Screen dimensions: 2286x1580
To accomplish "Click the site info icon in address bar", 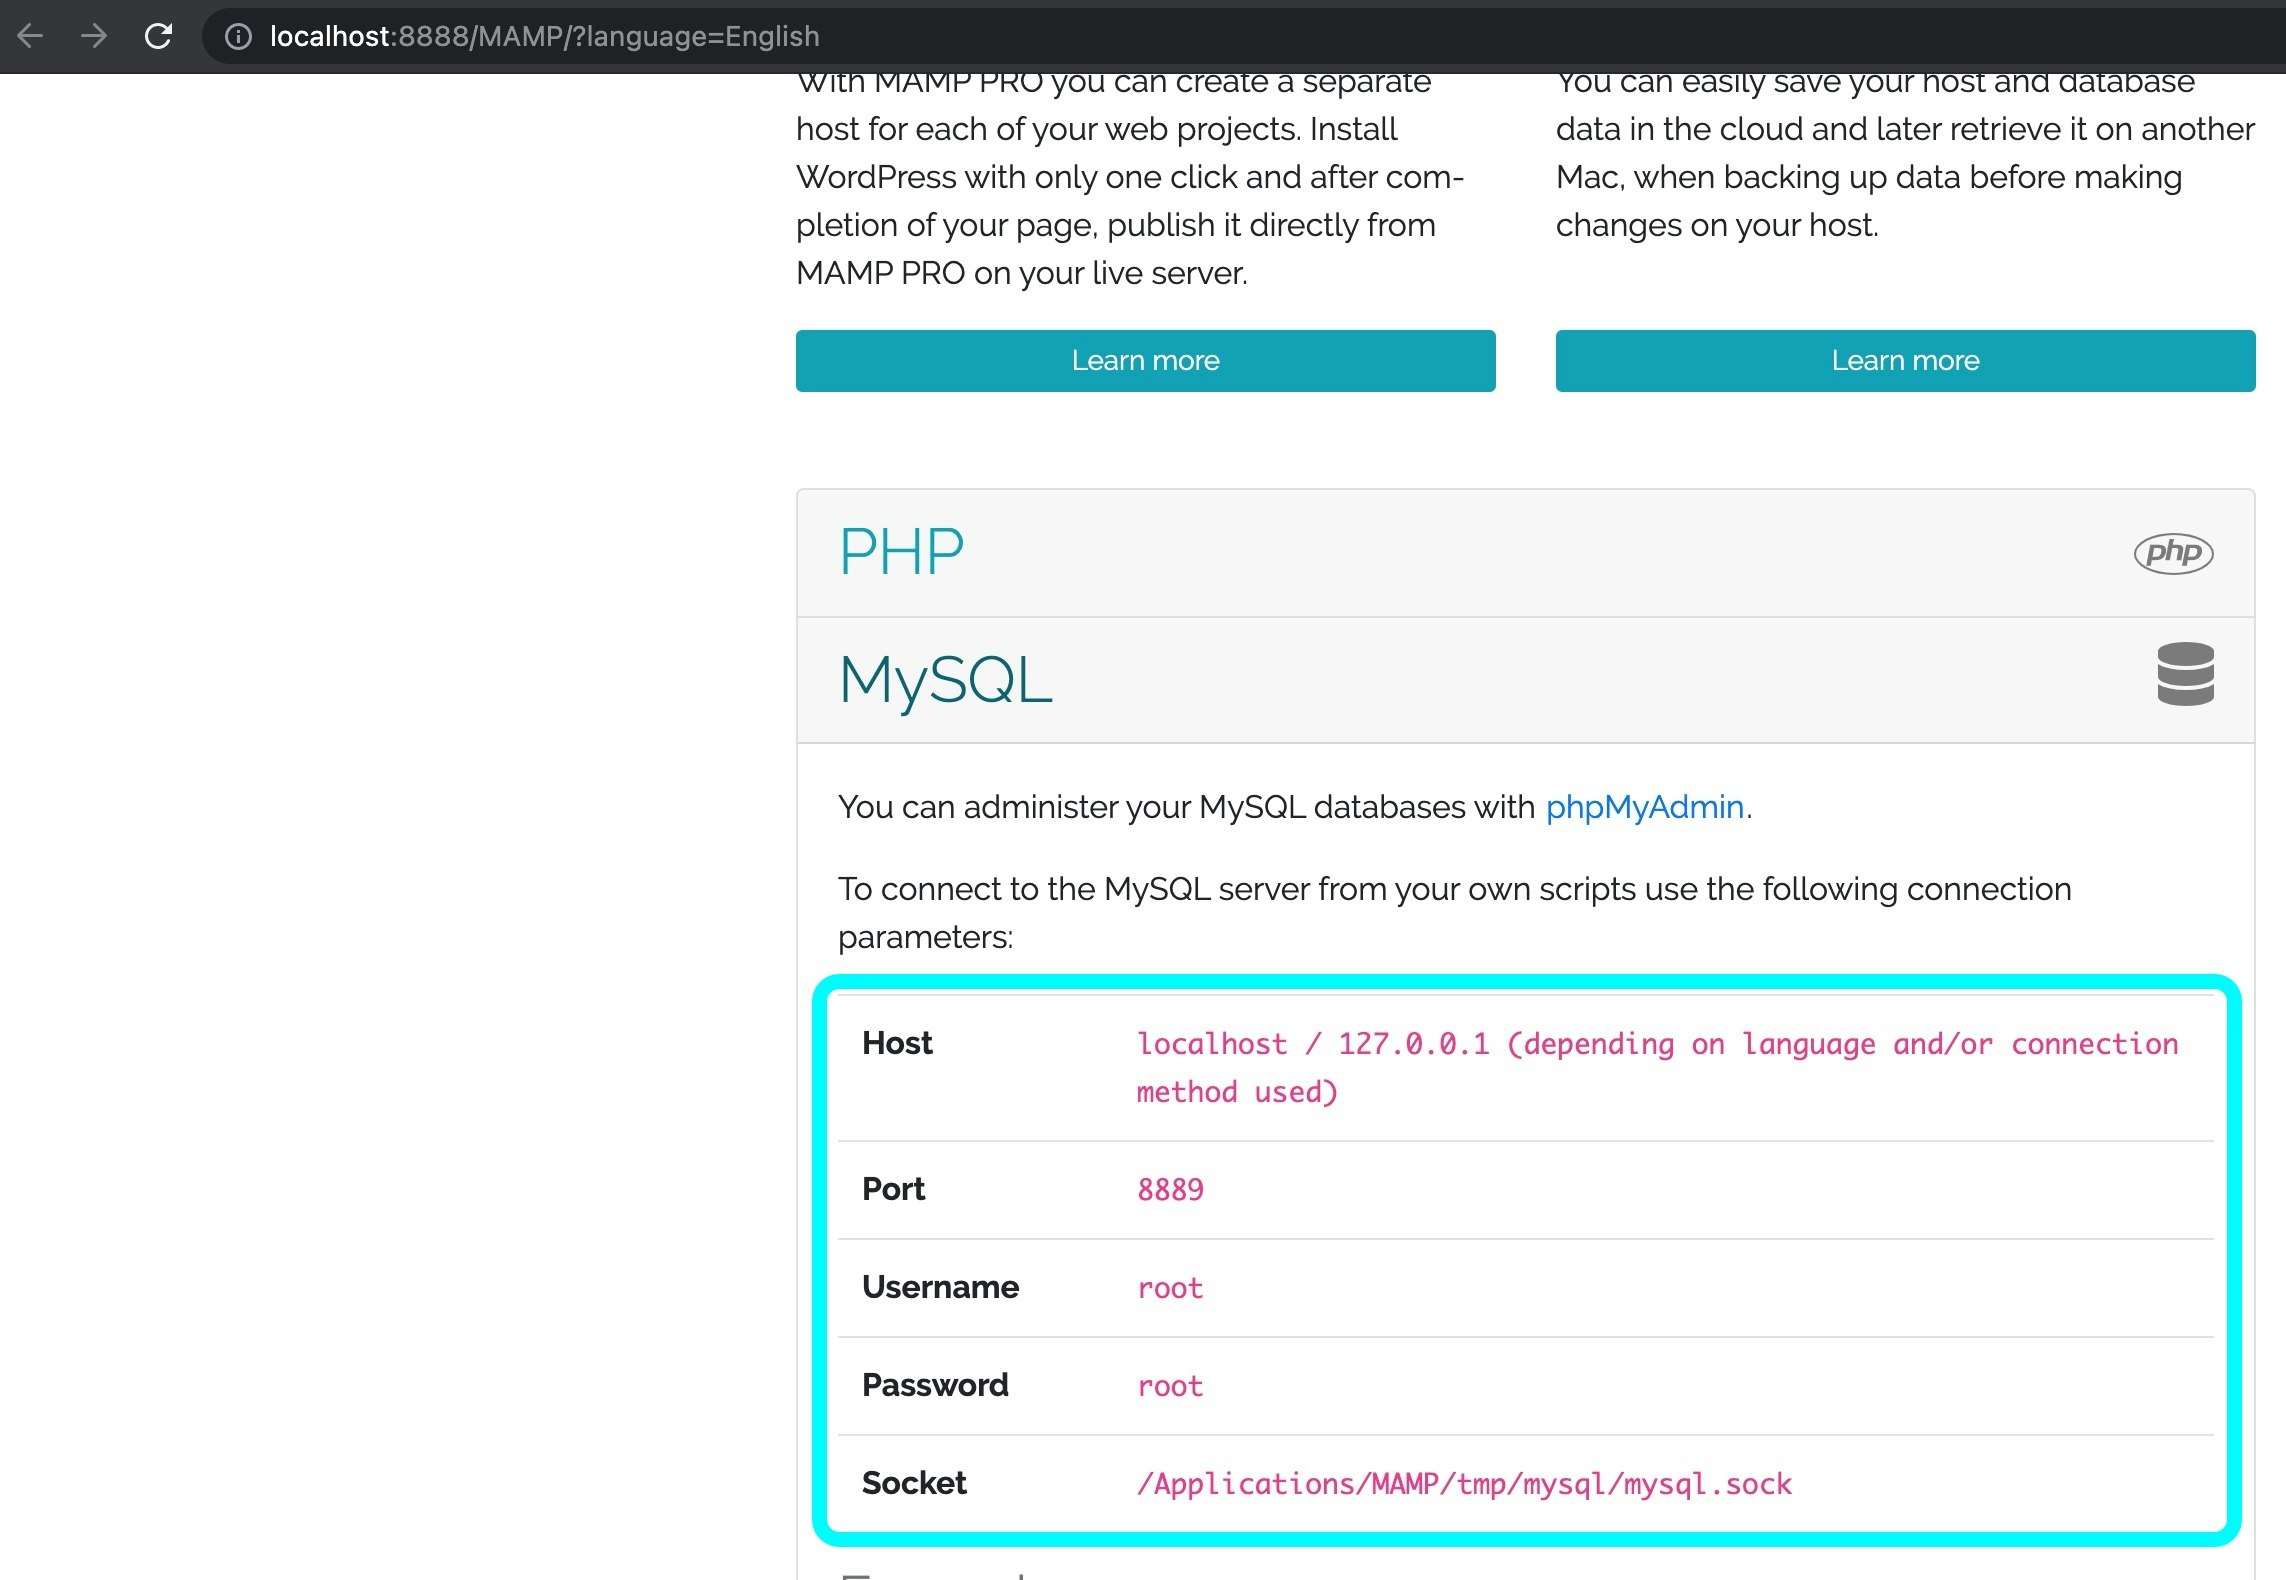I will [x=238, y=37].
